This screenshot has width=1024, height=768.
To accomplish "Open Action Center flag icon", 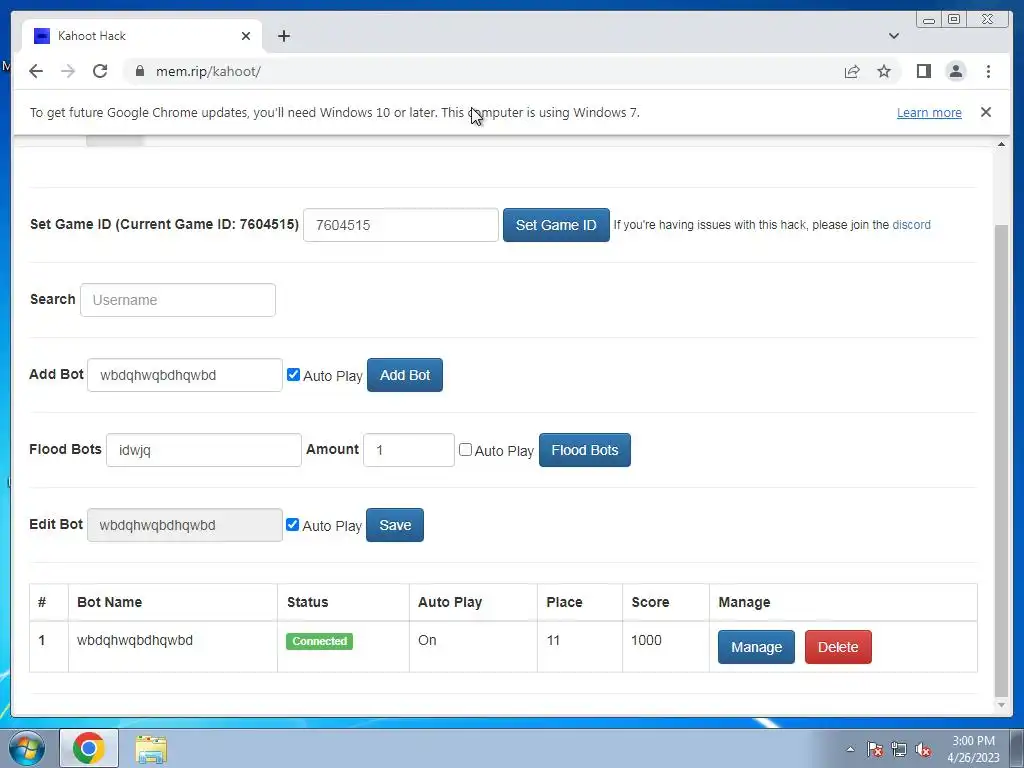I will (874, 749).
